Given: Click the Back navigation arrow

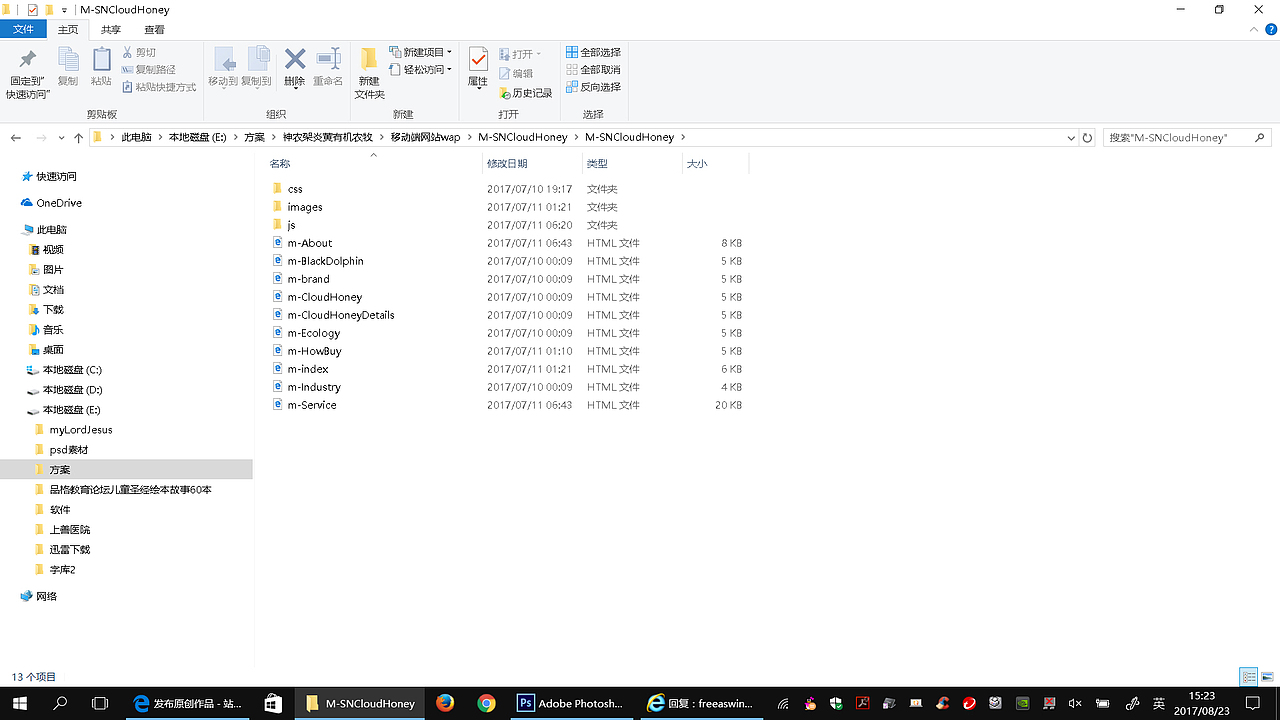Looking at the screenshot, I should [16, 137].
